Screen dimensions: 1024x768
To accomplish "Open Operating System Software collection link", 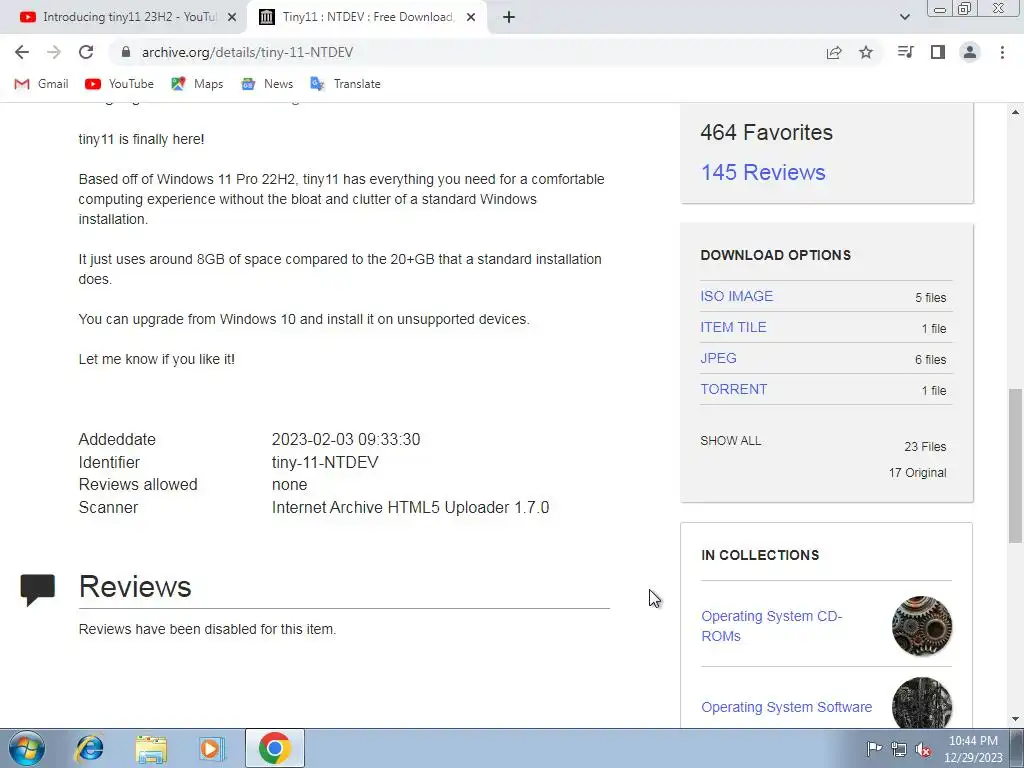I will [x=786, y=707].
